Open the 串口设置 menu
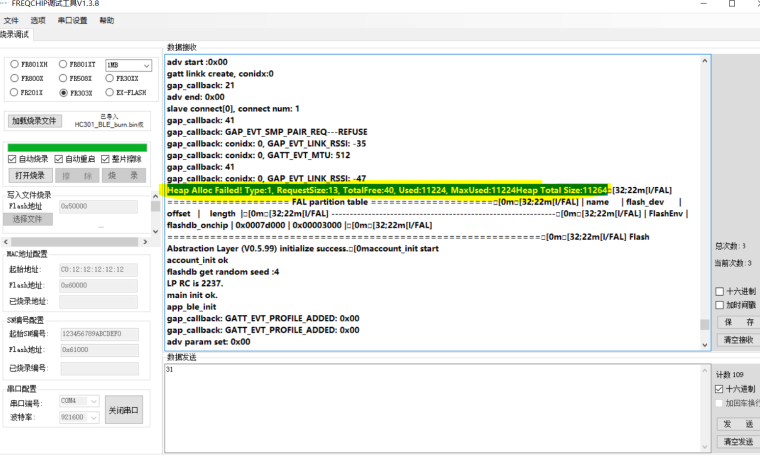Screen dimensions: 760x456 coord(71,20)
